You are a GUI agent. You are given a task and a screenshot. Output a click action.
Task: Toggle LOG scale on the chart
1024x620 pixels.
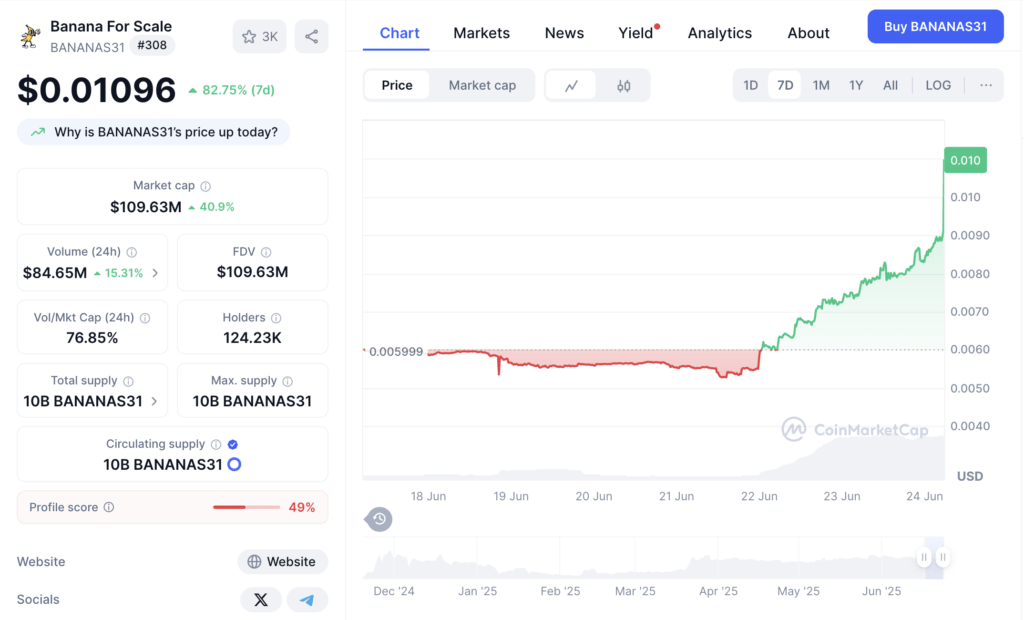(x=938, y=86)
